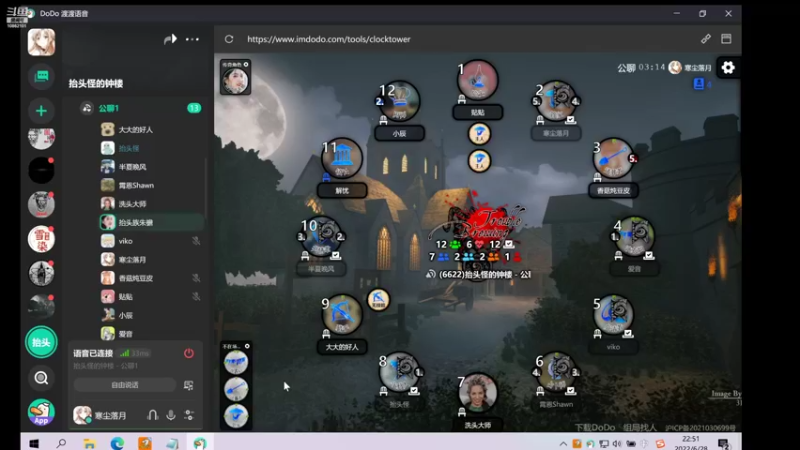This screenshot has width=800, height=450.
Task: Open File Explorer from taskbar
Action: pyautogui.click(x=89, y=443)
